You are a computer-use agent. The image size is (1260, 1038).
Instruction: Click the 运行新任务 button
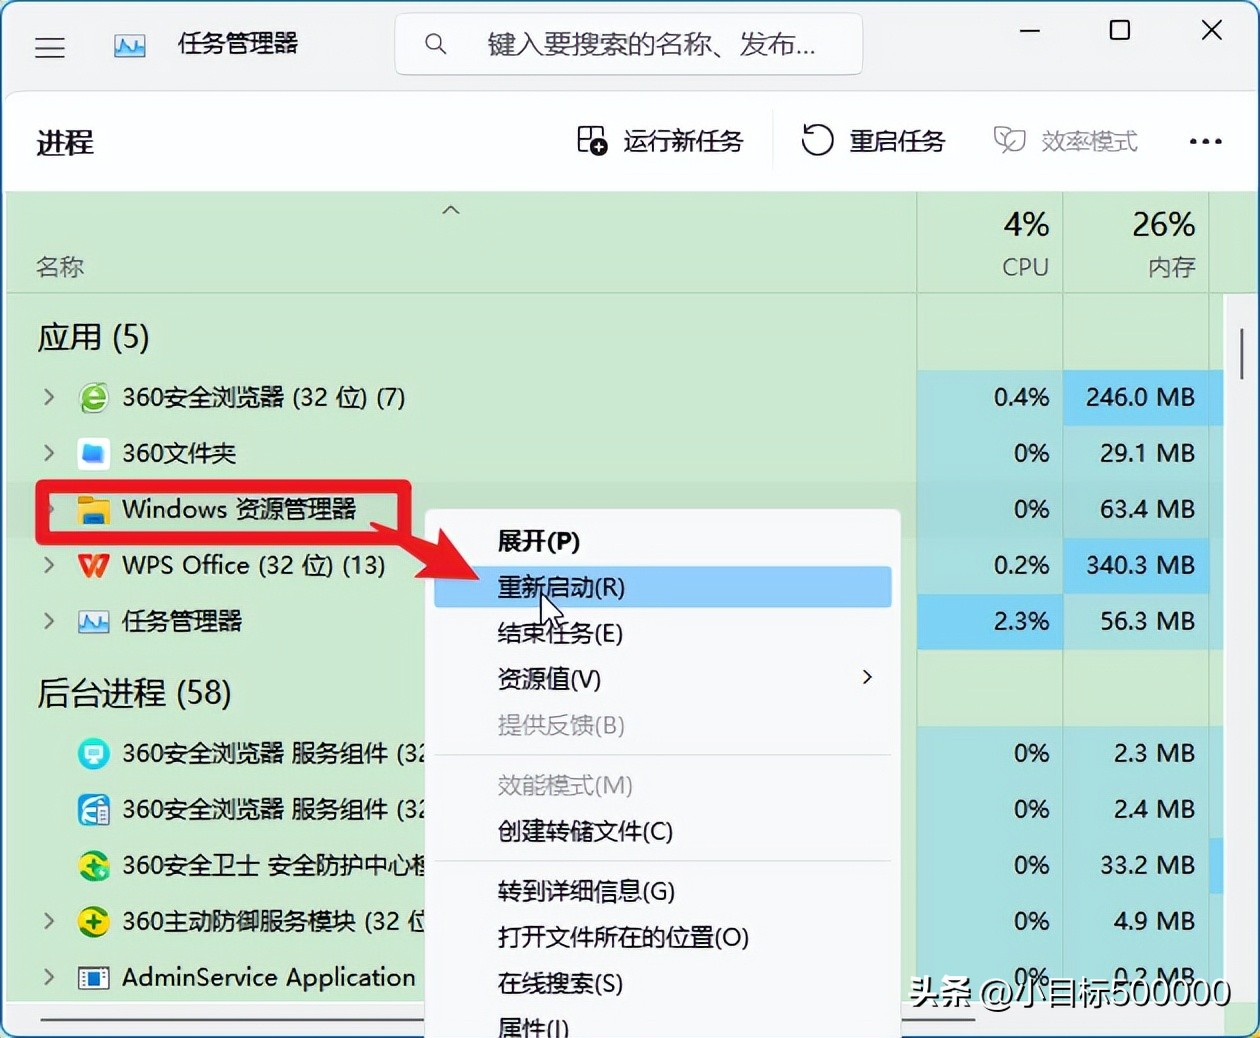click(x=663, y=141)
